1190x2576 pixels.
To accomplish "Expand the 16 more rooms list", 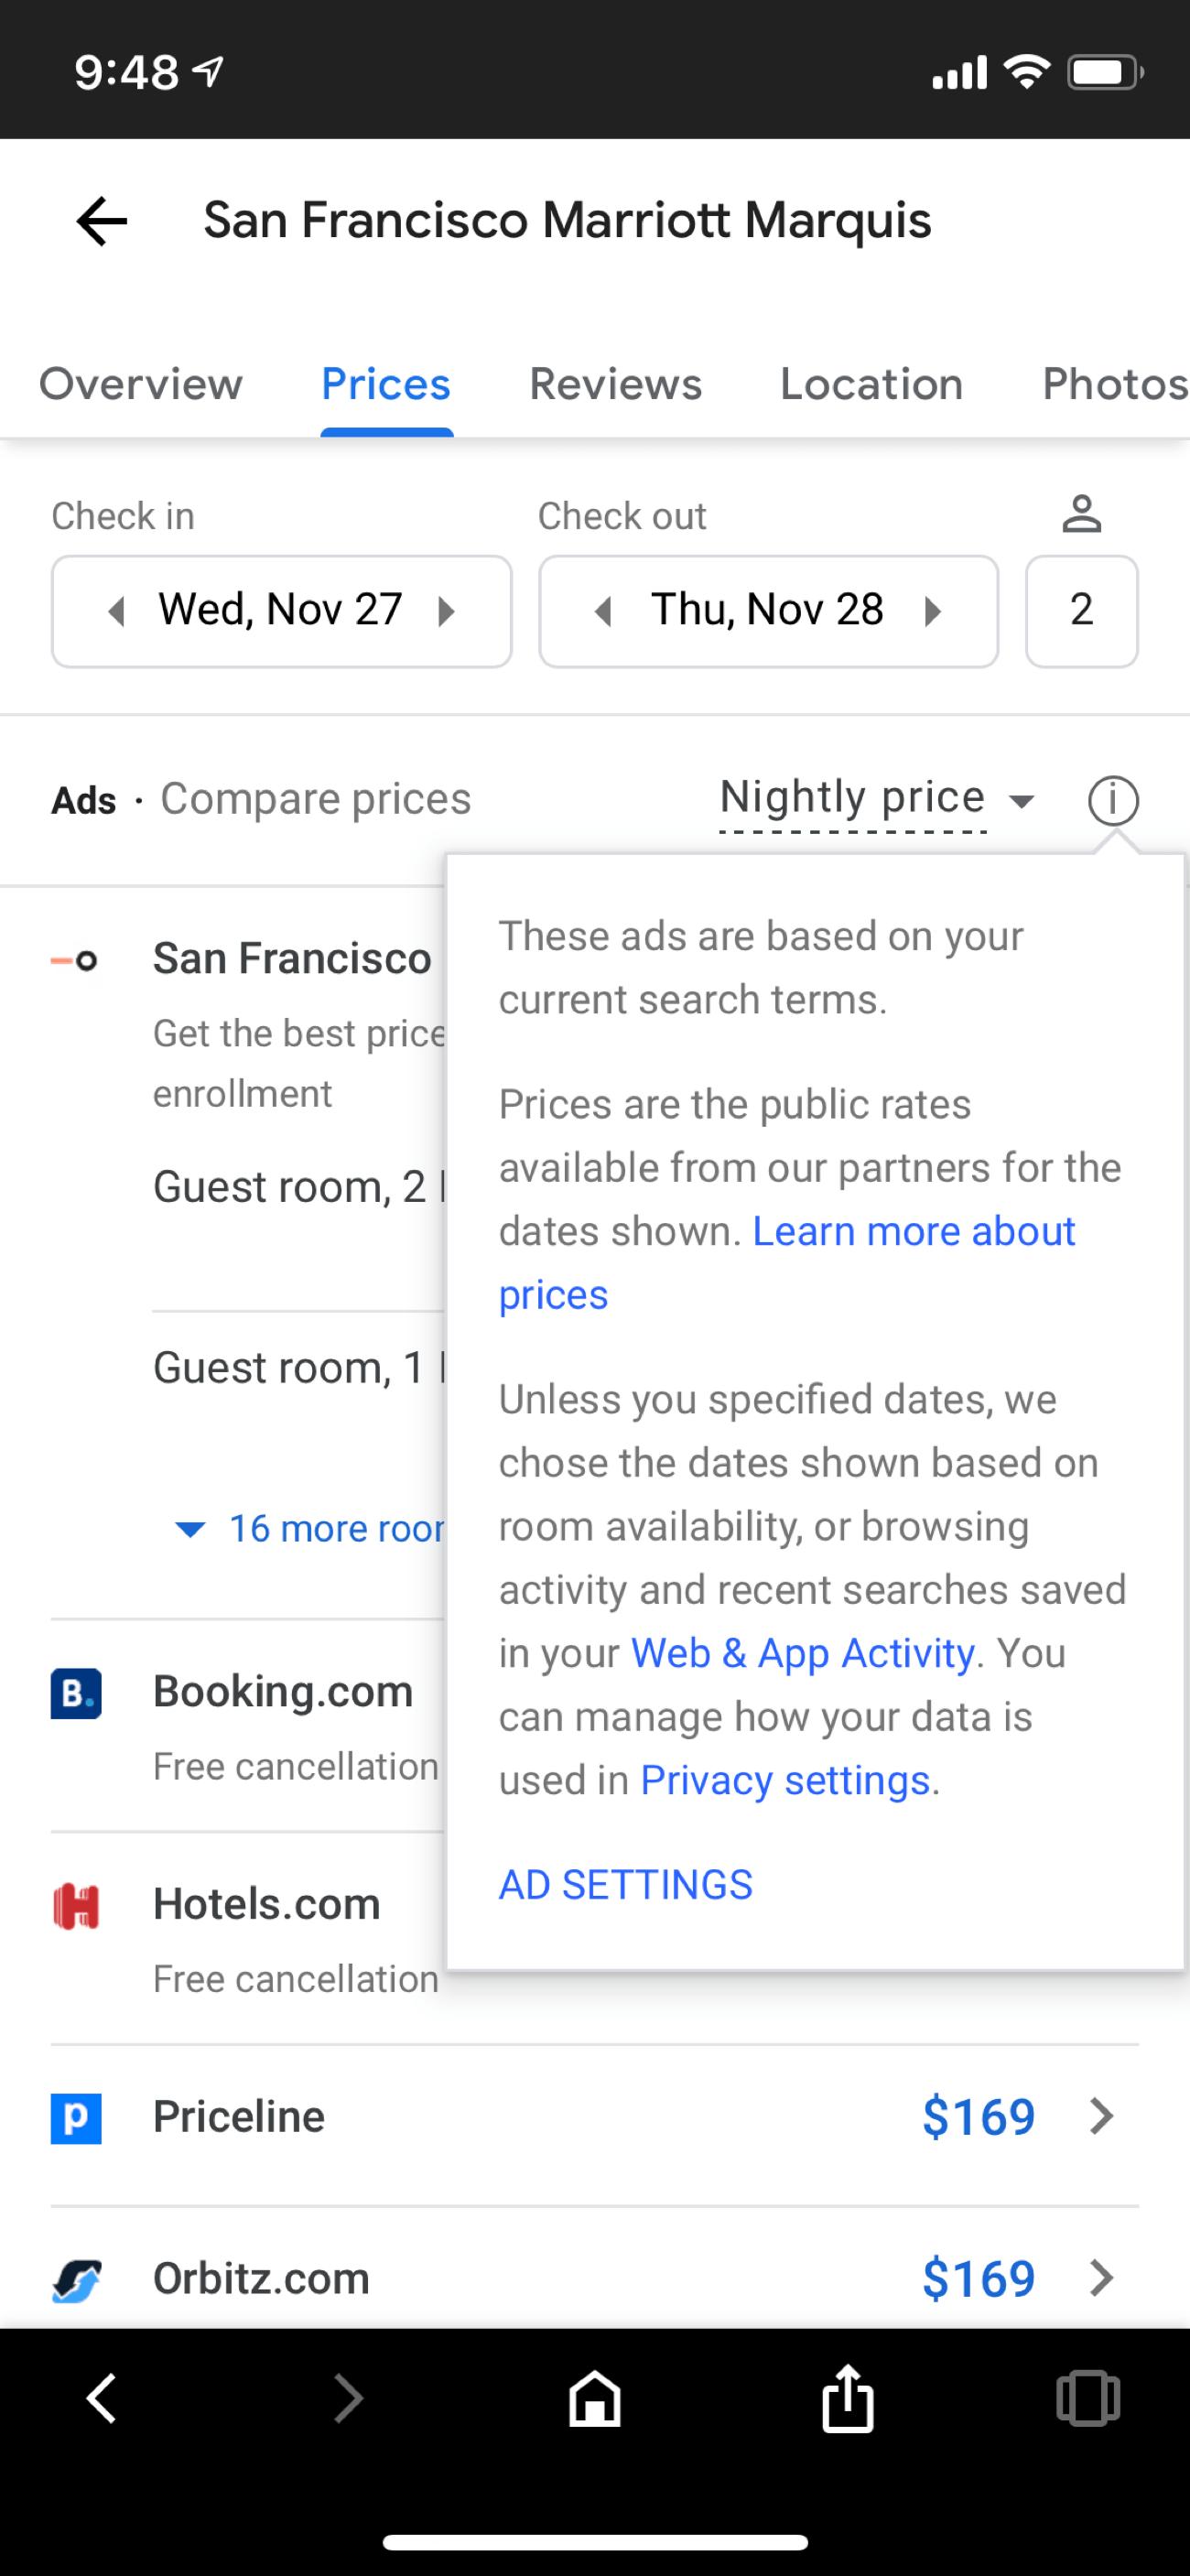I will pyautogui.click(x=312, y=1528).
